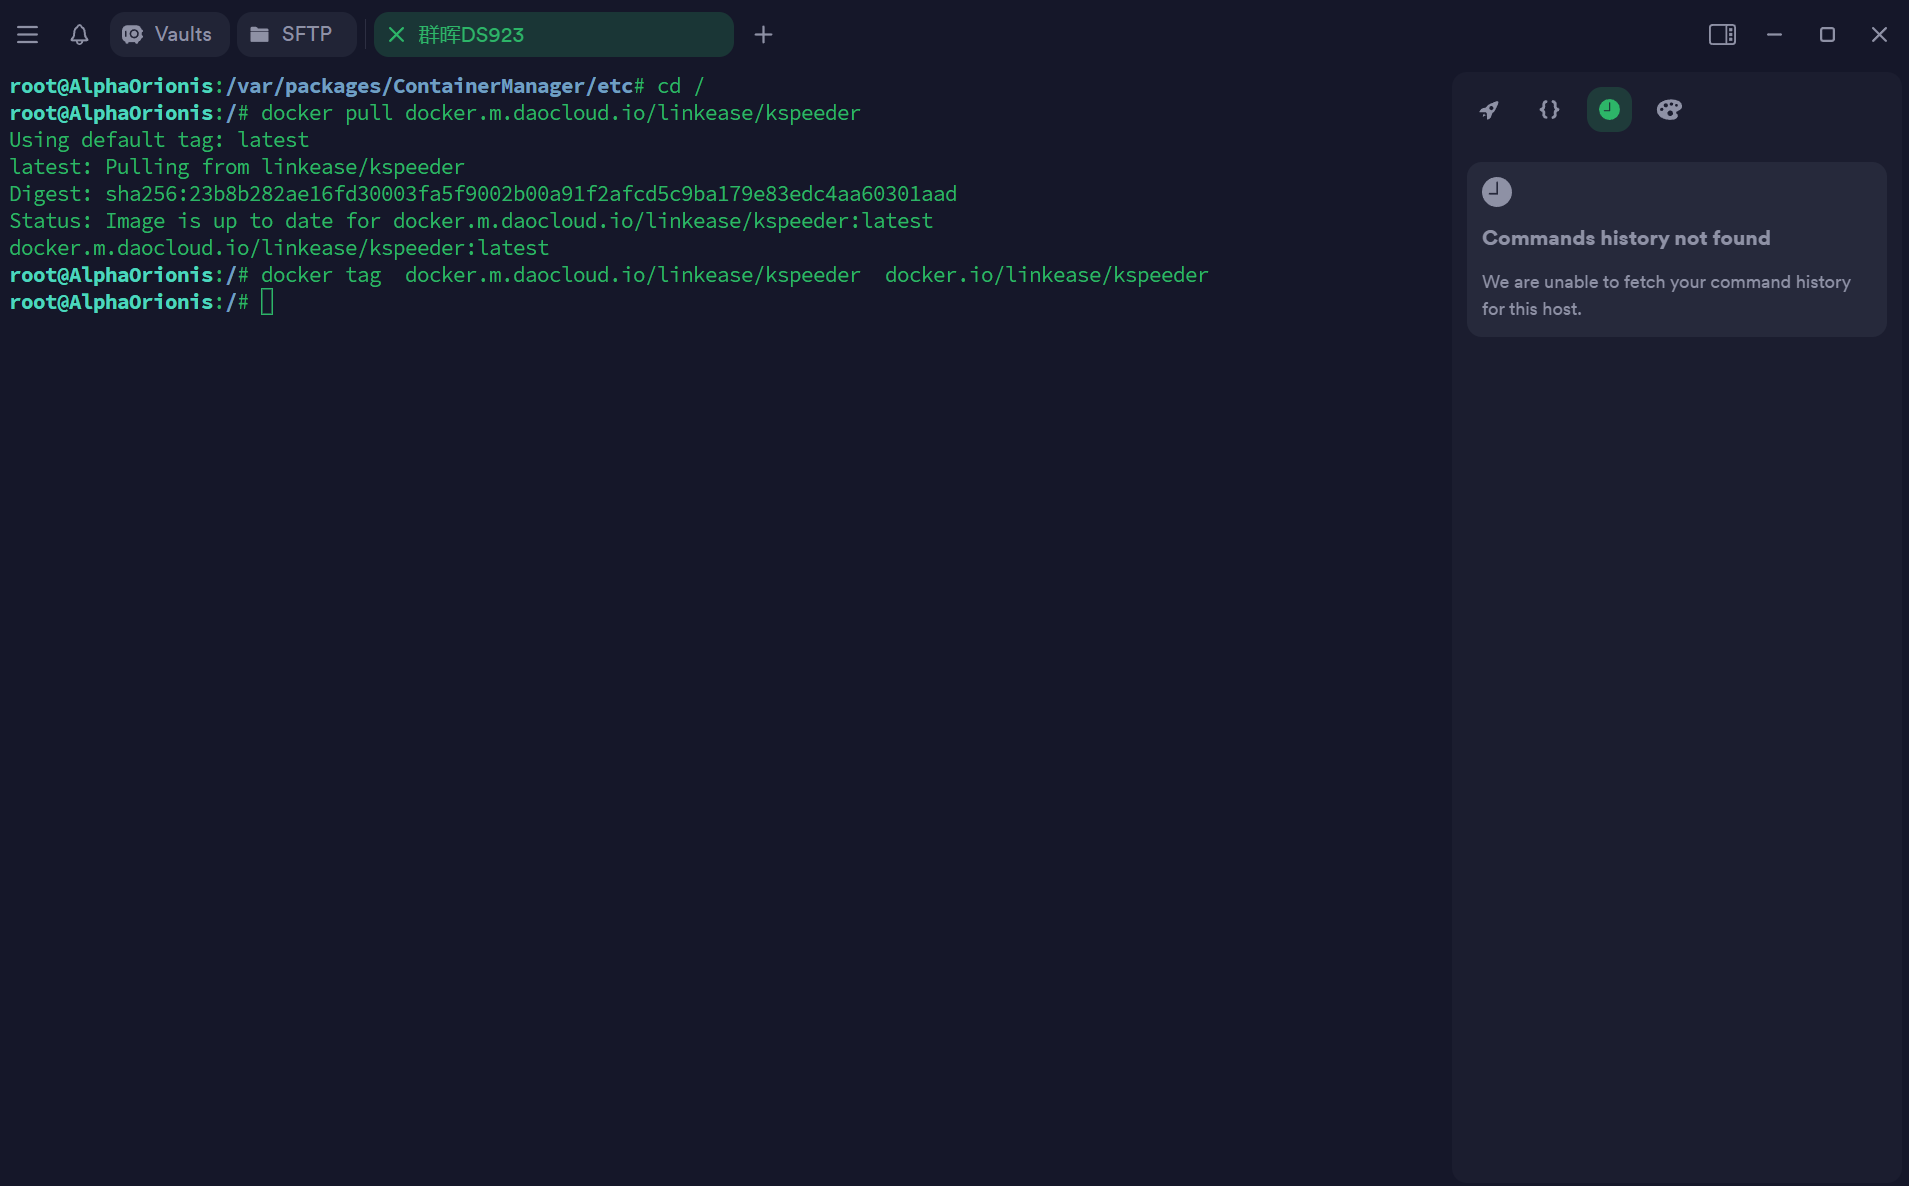Viewport: 1909px width, 1186px height.
Task: Click the clock icon on the history card
Action: point(1495,192)
